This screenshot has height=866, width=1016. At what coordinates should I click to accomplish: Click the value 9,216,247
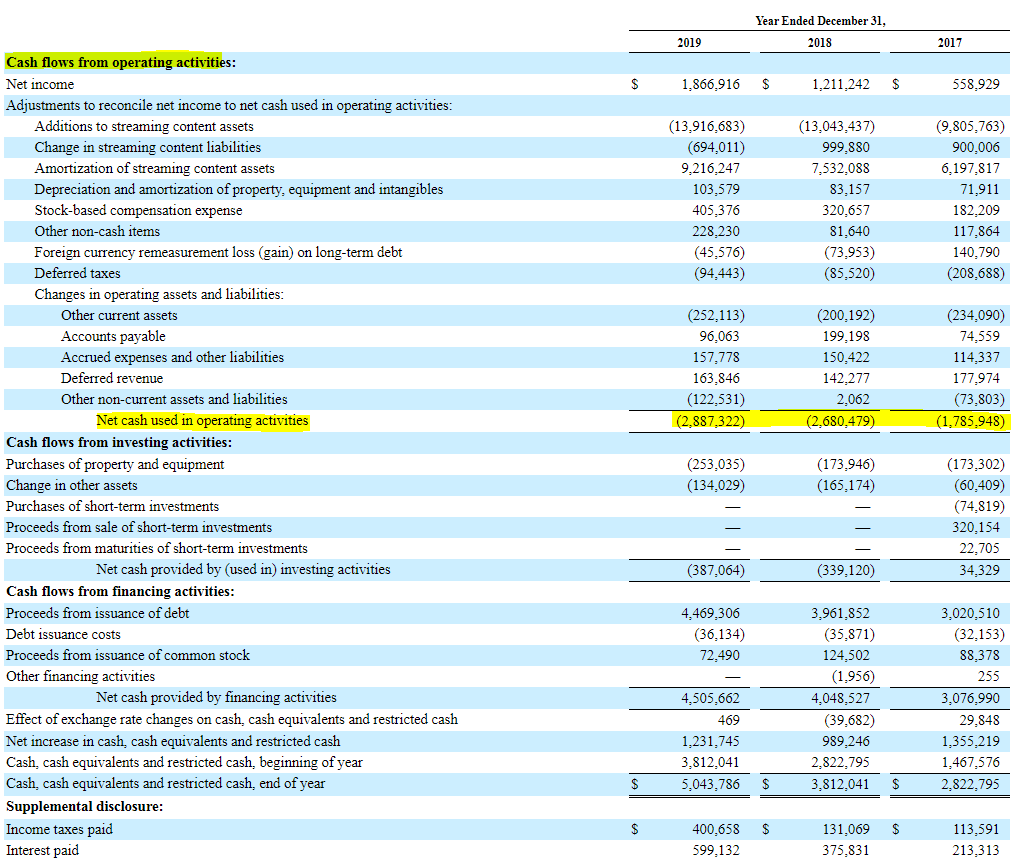pyautogui.click(x=710, y=168)
